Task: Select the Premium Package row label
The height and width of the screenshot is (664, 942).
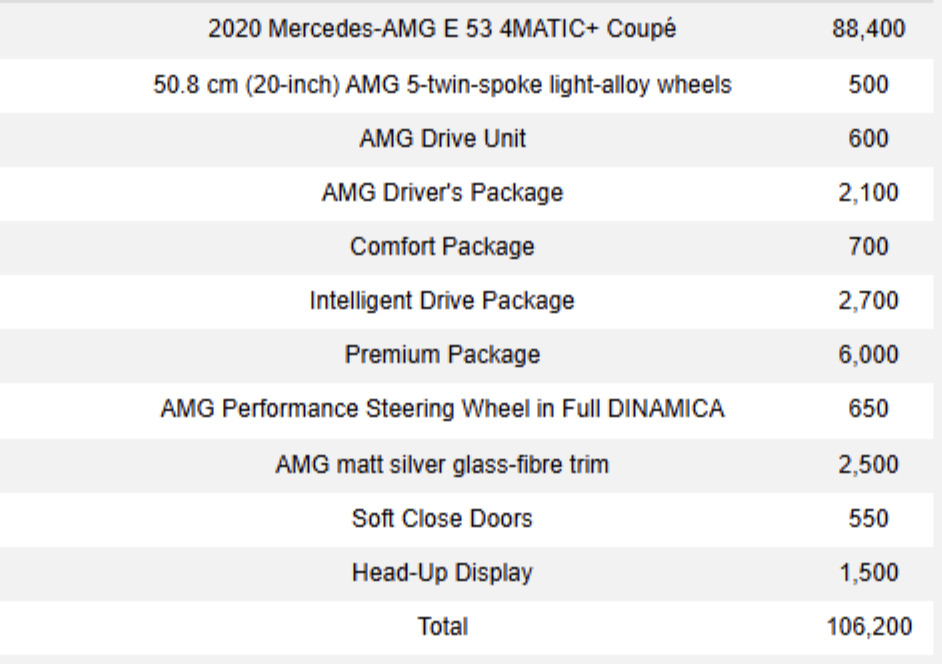Action: [x=442, y=355]
